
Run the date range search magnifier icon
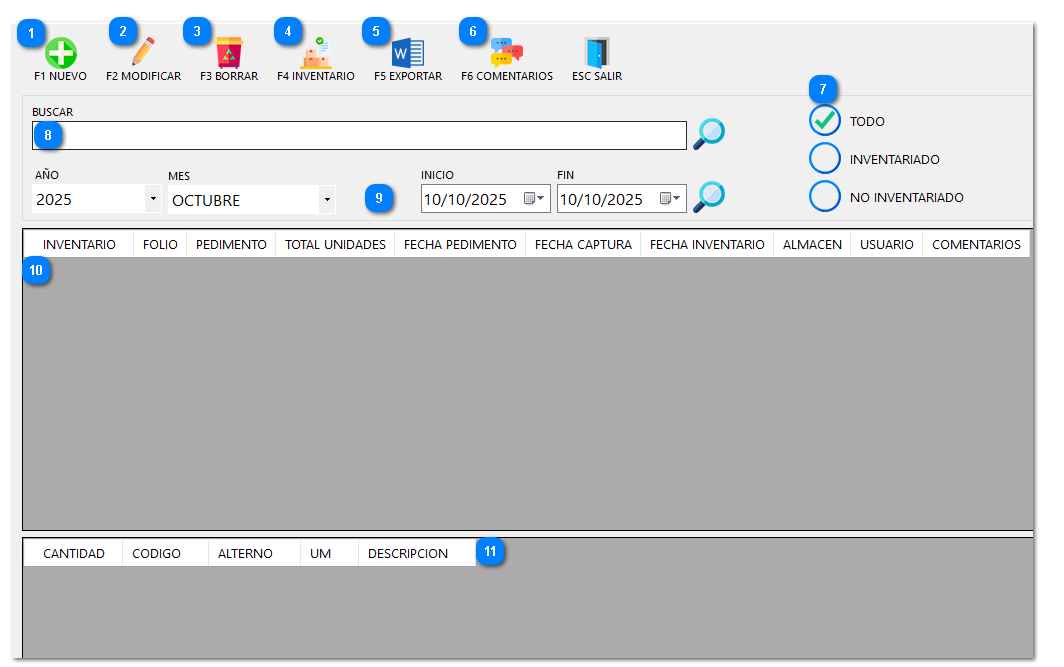point(709,197)
